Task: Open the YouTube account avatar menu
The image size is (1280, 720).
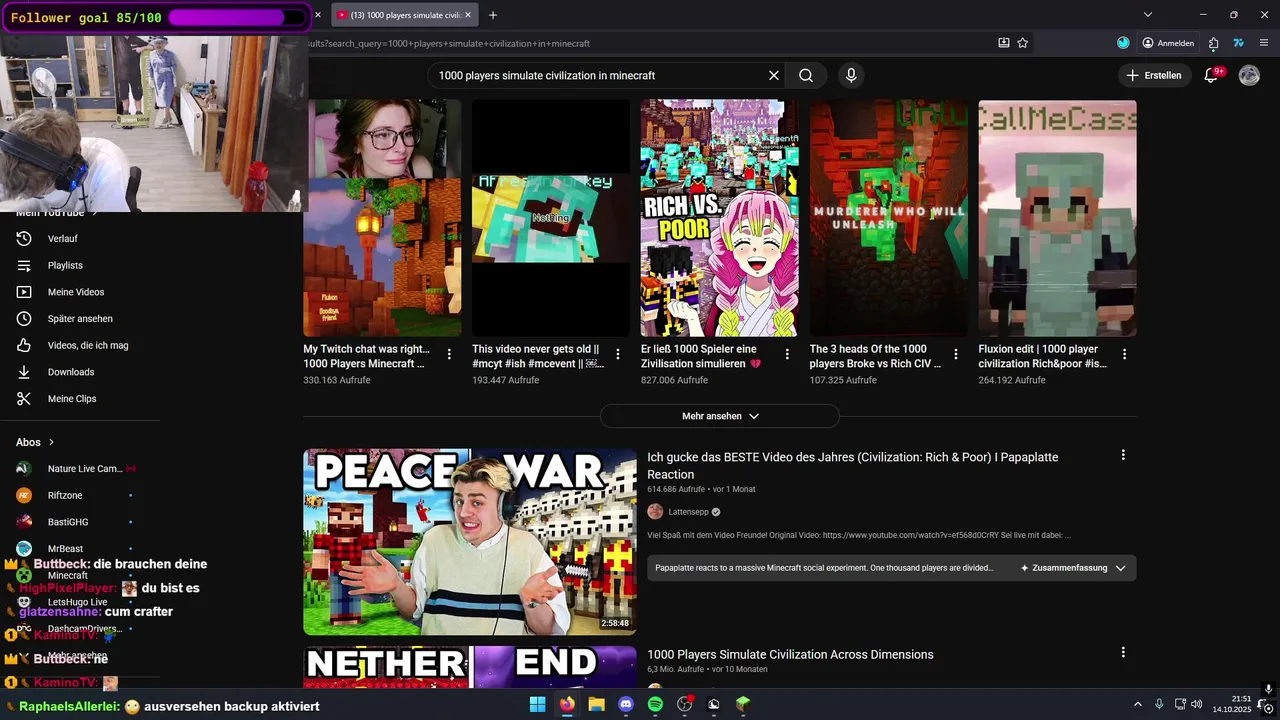Action: (1249, 75)
